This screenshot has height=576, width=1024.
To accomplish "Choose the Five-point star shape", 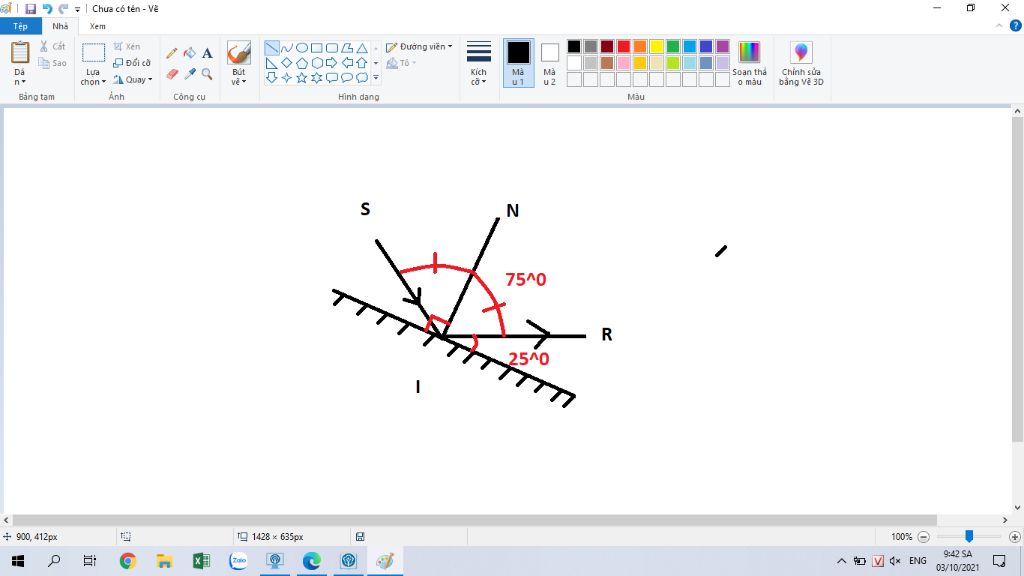I will point(302,78).
